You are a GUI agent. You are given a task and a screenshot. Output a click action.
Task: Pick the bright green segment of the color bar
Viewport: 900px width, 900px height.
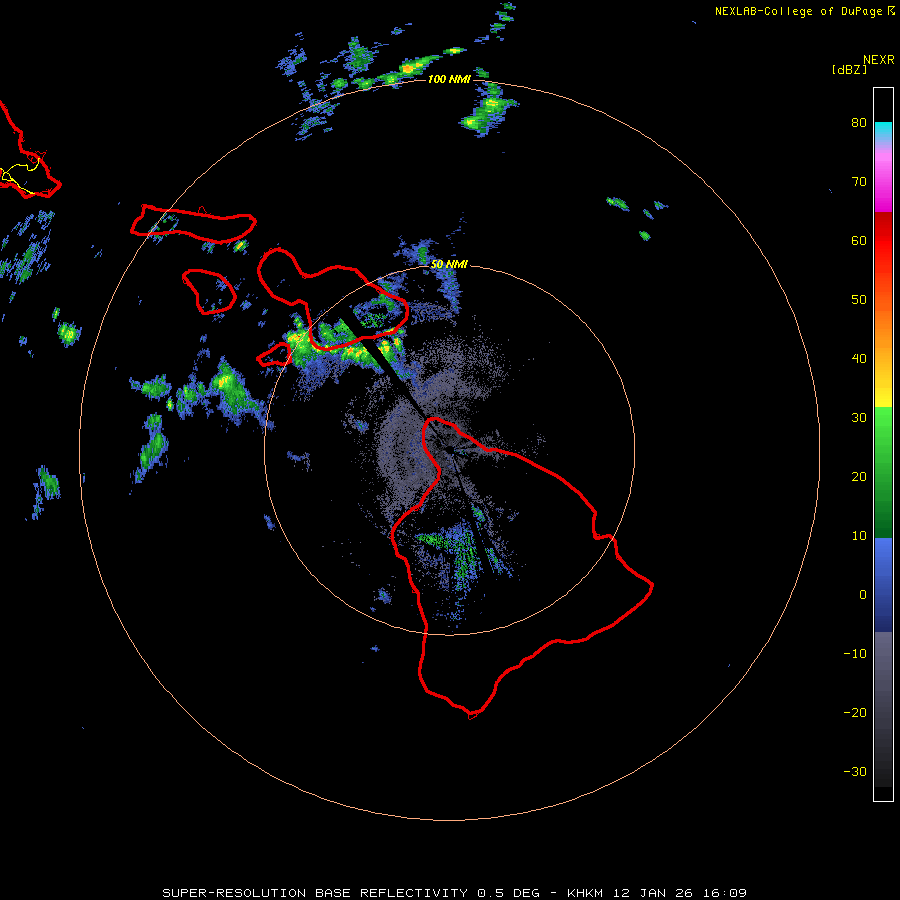(x=883, y=428)
